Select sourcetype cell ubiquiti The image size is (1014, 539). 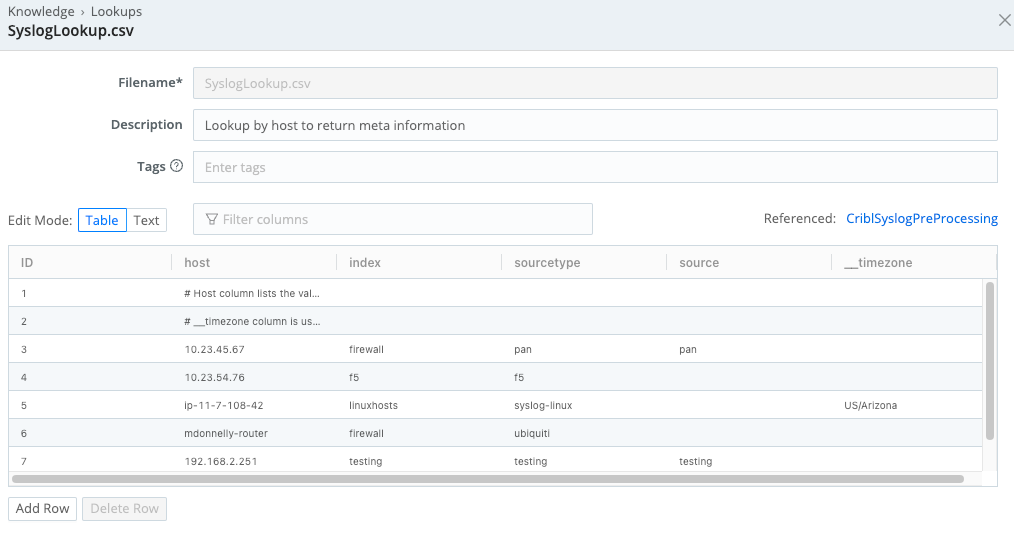[532, 434]
